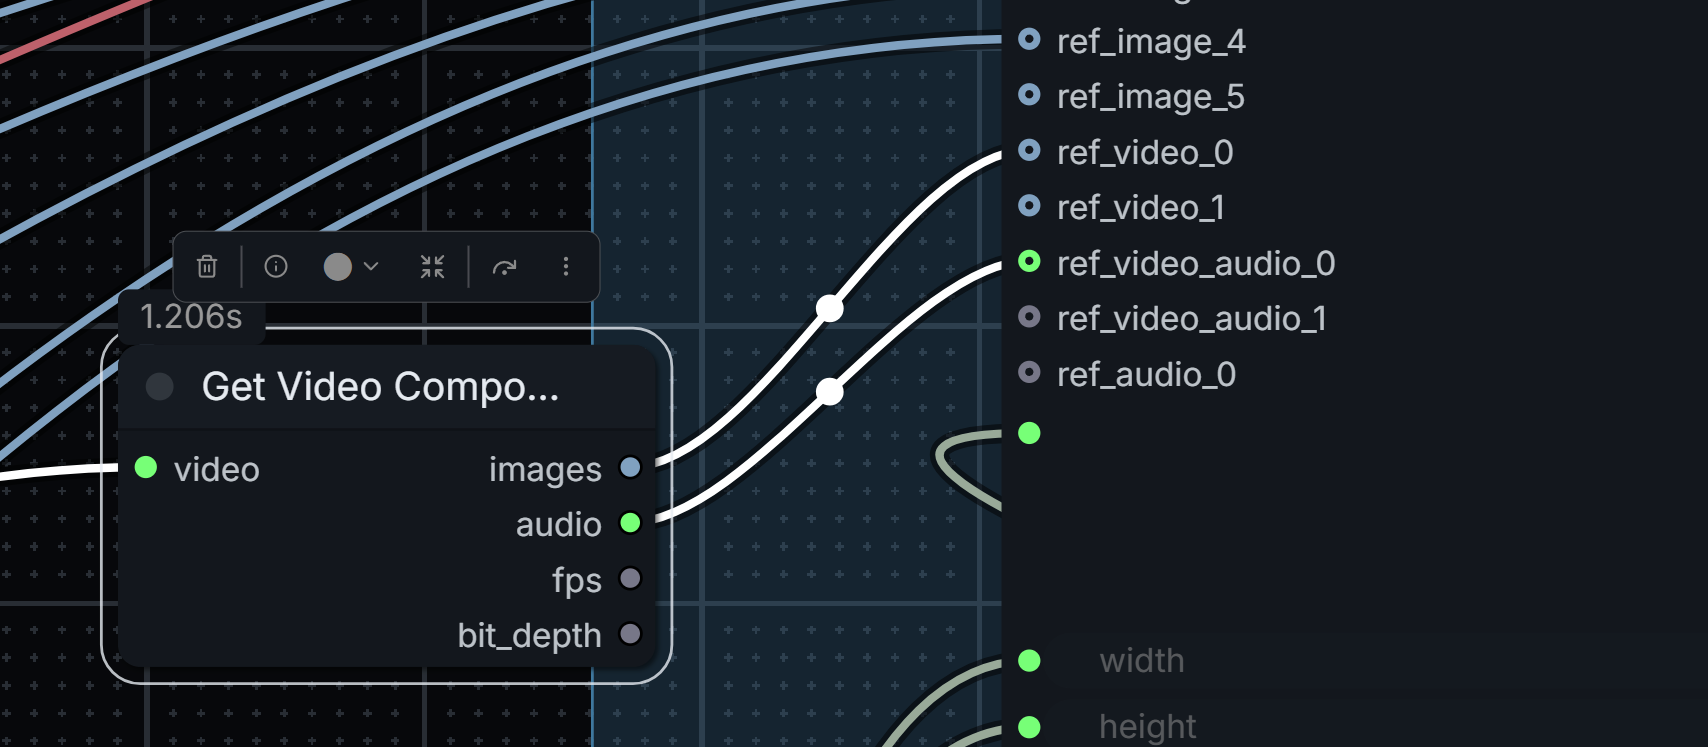Click the images output socket
Image resolution: width=1708 pixels, height=747 pixels.
(x=630, y=467)
